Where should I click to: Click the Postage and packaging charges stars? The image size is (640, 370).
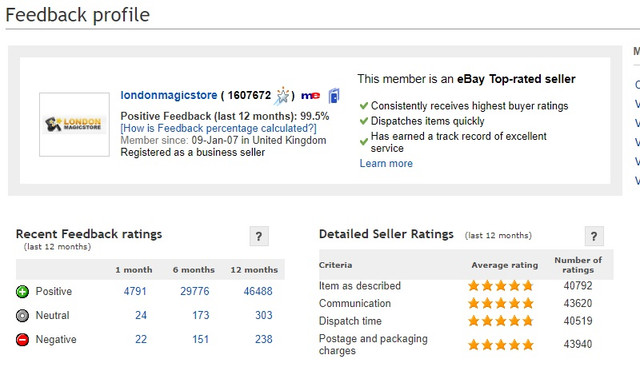[501, 345]
